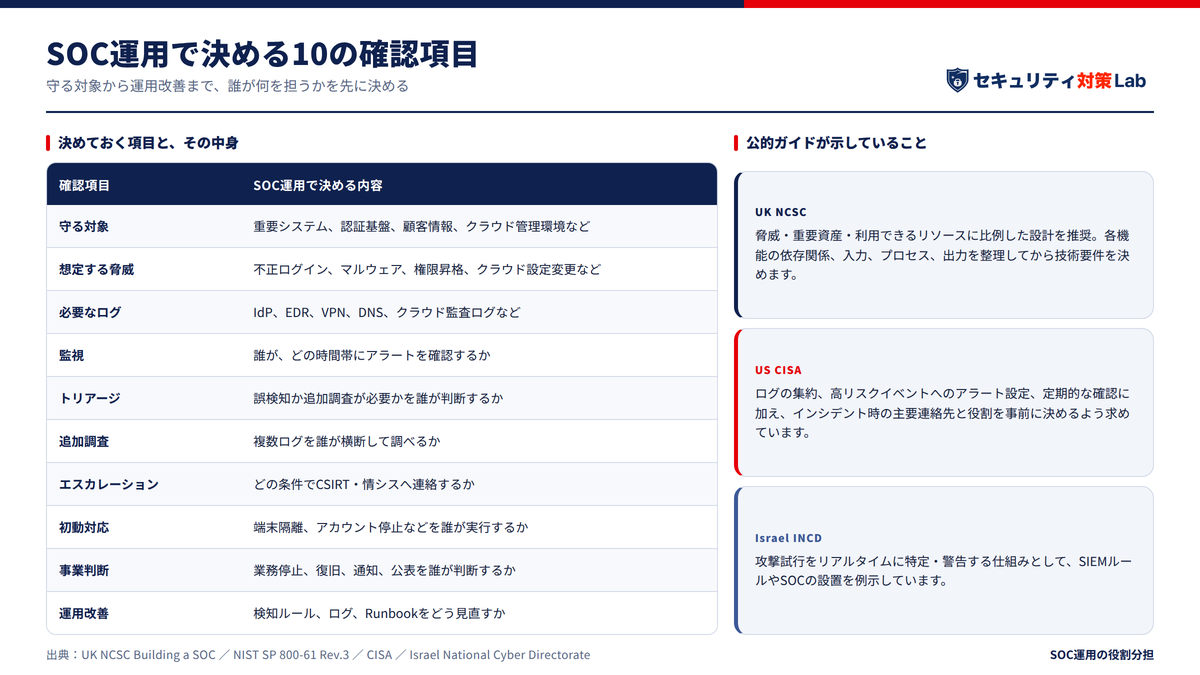Screen dimensions: 1200x675
Task: Click the shield lock logo icon
Action: pos(957,81)
